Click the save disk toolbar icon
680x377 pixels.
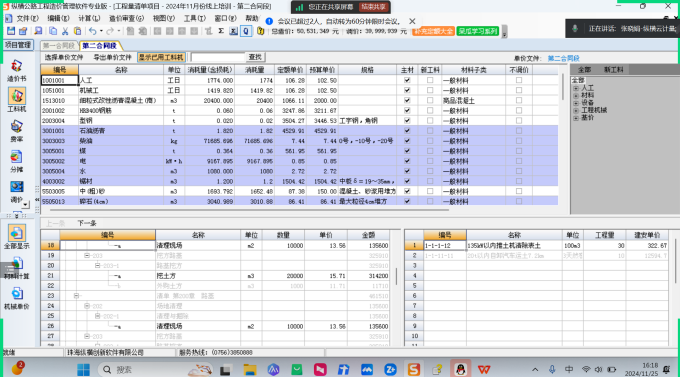click(x=11, y=31)
